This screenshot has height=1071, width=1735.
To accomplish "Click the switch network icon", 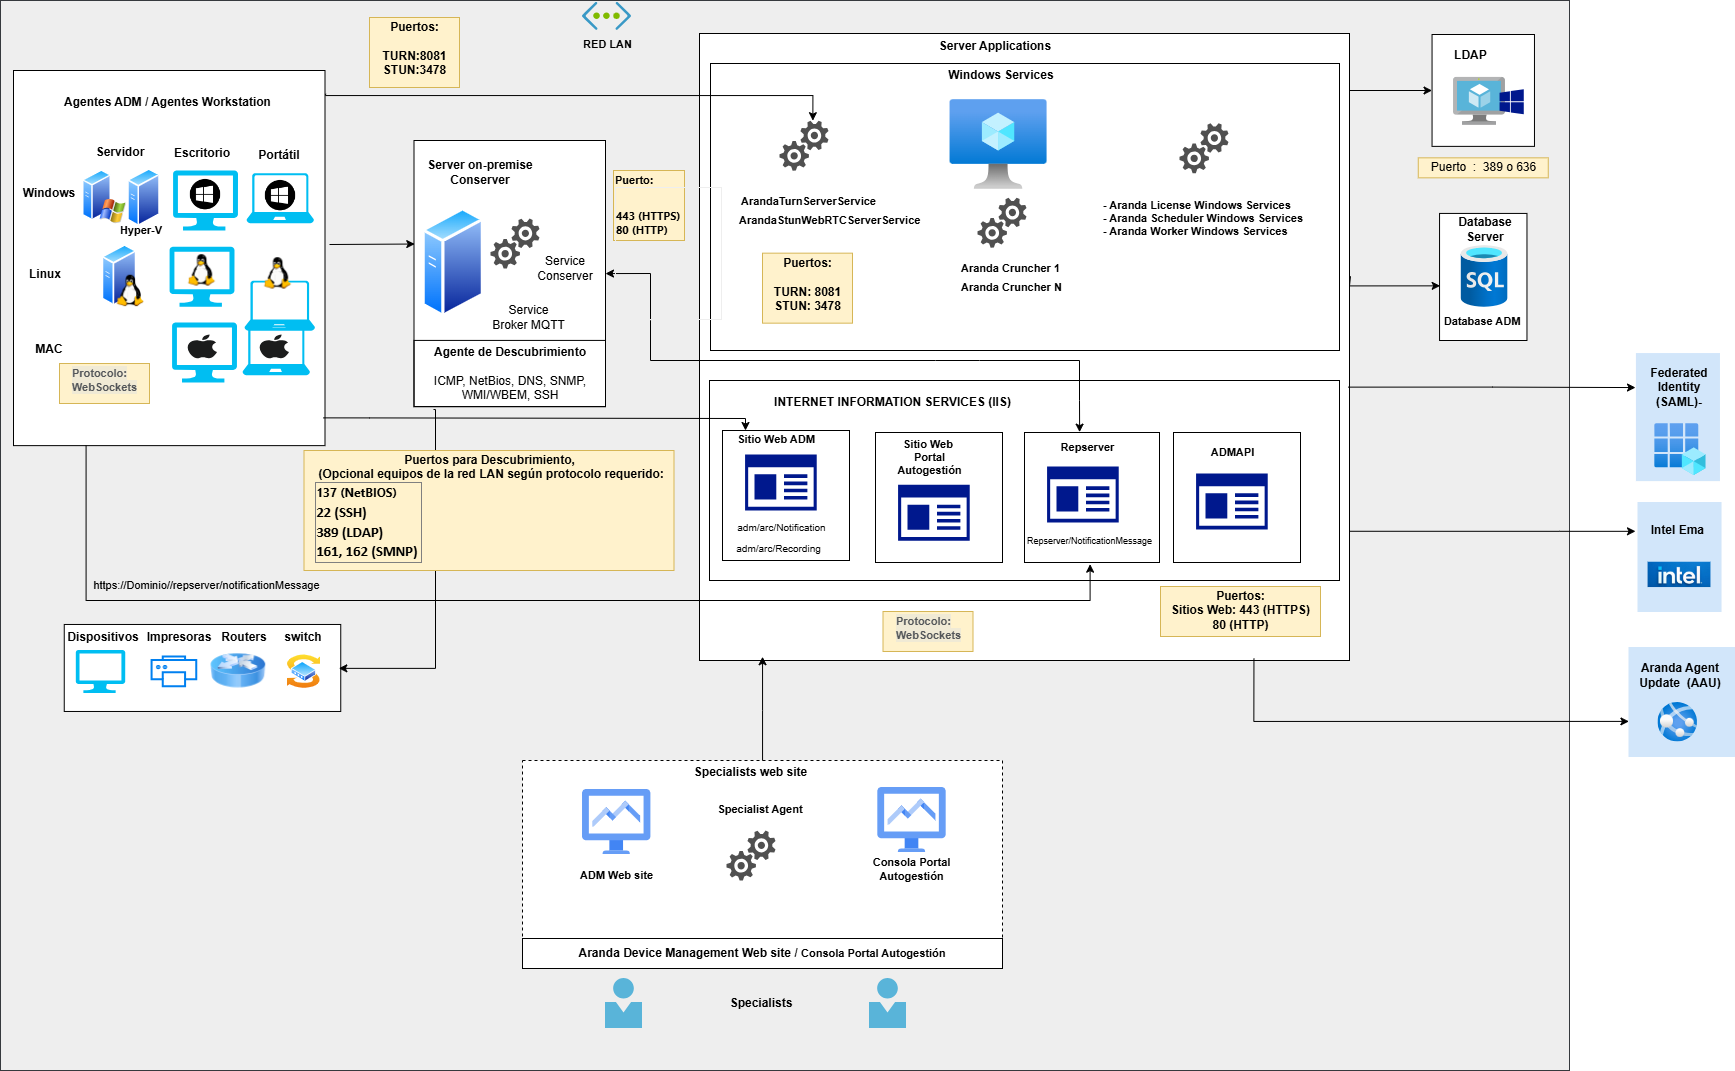I will [x=303, y=671].
